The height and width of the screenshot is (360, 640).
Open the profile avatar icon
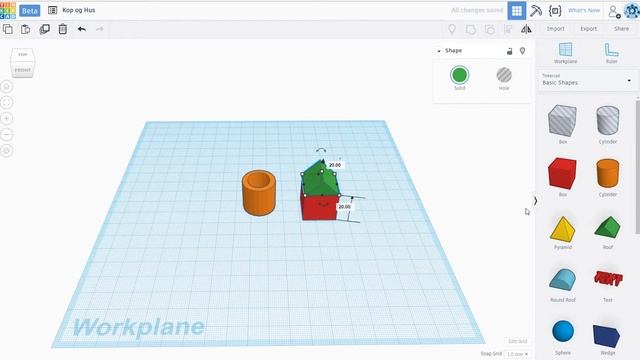click(x=632, y=11)
